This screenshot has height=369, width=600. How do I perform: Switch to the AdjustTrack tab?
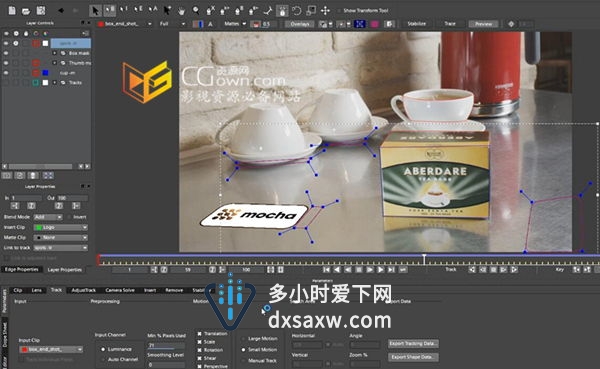(x=84, y=290)
